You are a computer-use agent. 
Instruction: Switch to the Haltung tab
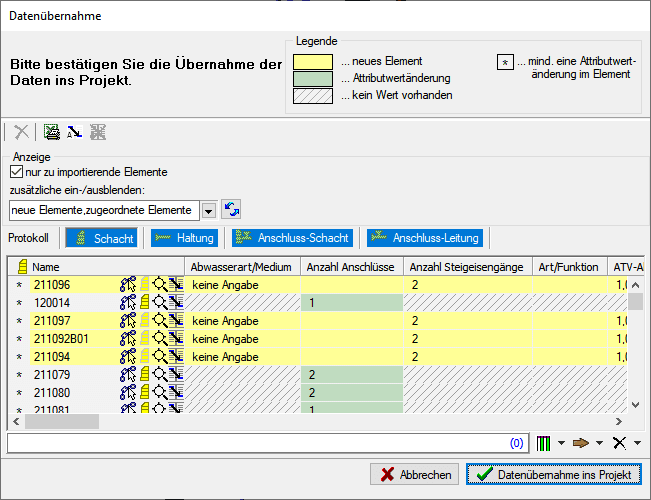[x=182, y=238]
